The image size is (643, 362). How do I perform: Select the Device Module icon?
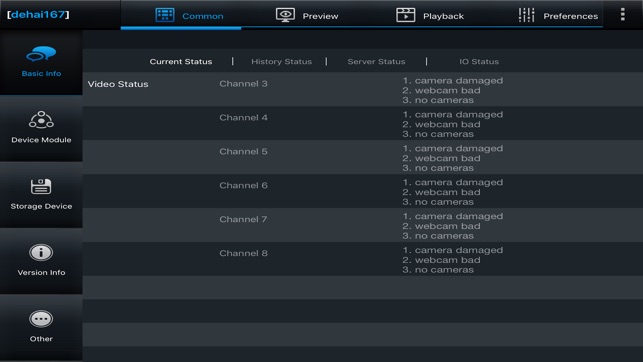coord(41,120)
